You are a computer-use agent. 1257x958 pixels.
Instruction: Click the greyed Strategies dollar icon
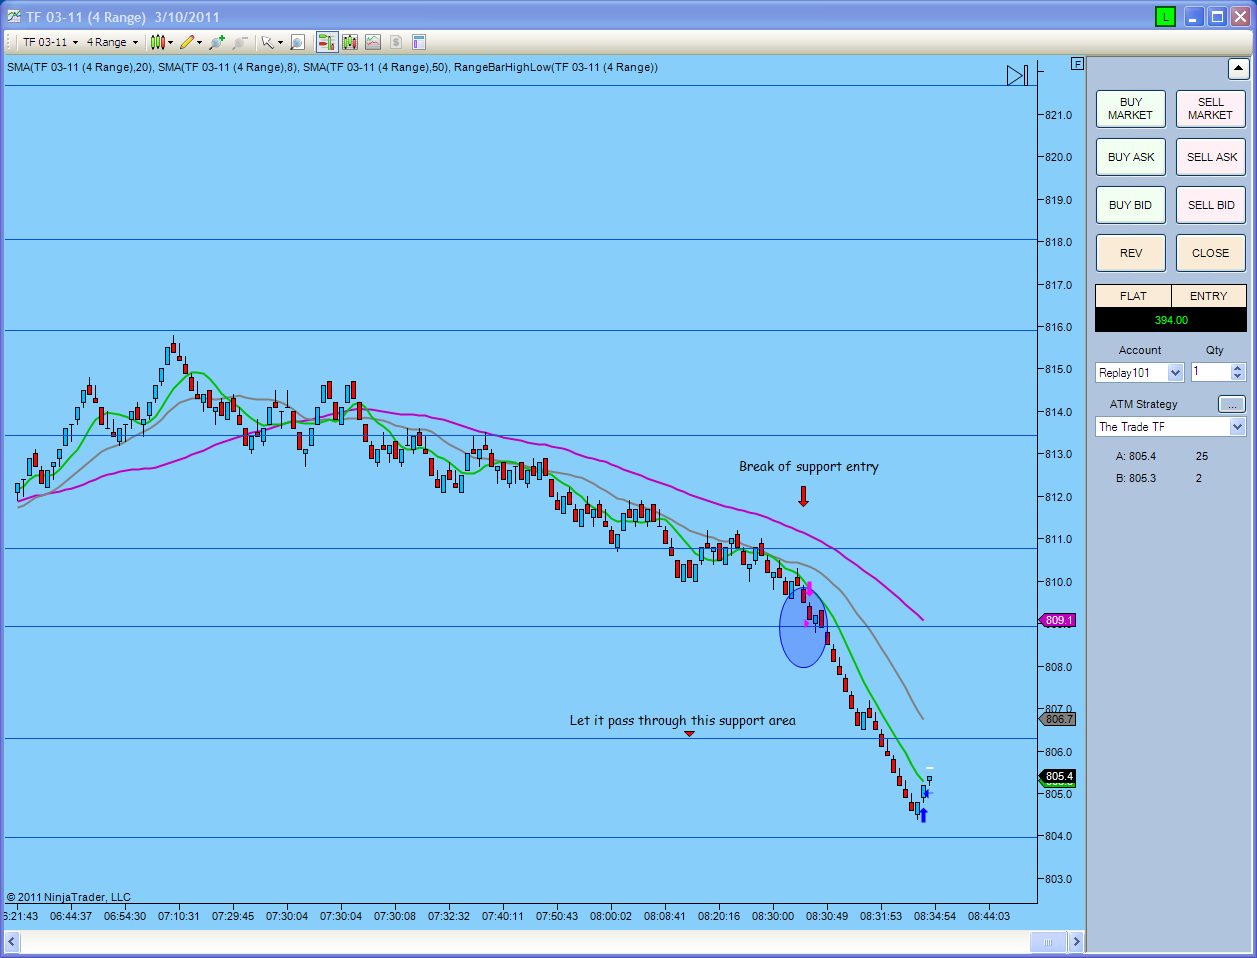coord(396,42)
